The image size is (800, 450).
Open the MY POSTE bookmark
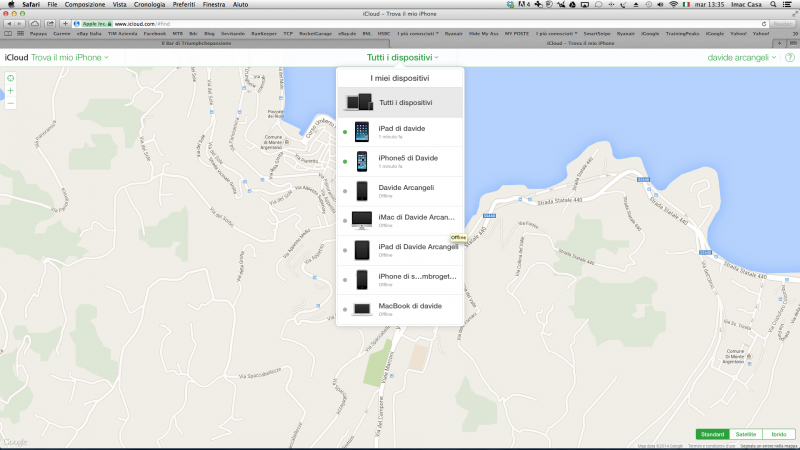tap(517, 34)
